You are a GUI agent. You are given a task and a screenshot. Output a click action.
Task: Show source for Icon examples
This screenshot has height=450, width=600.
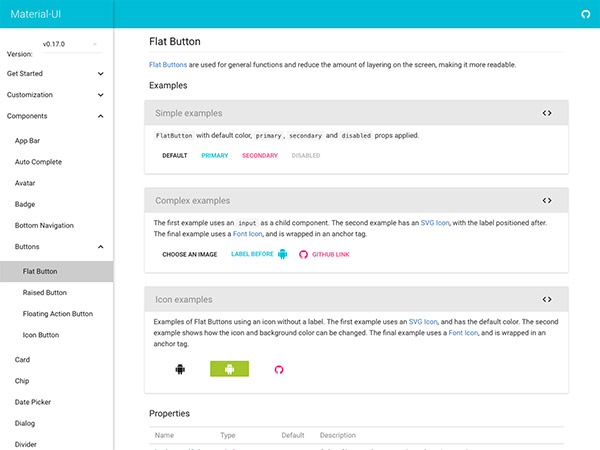pyautogui.click(x=547, y=299)
